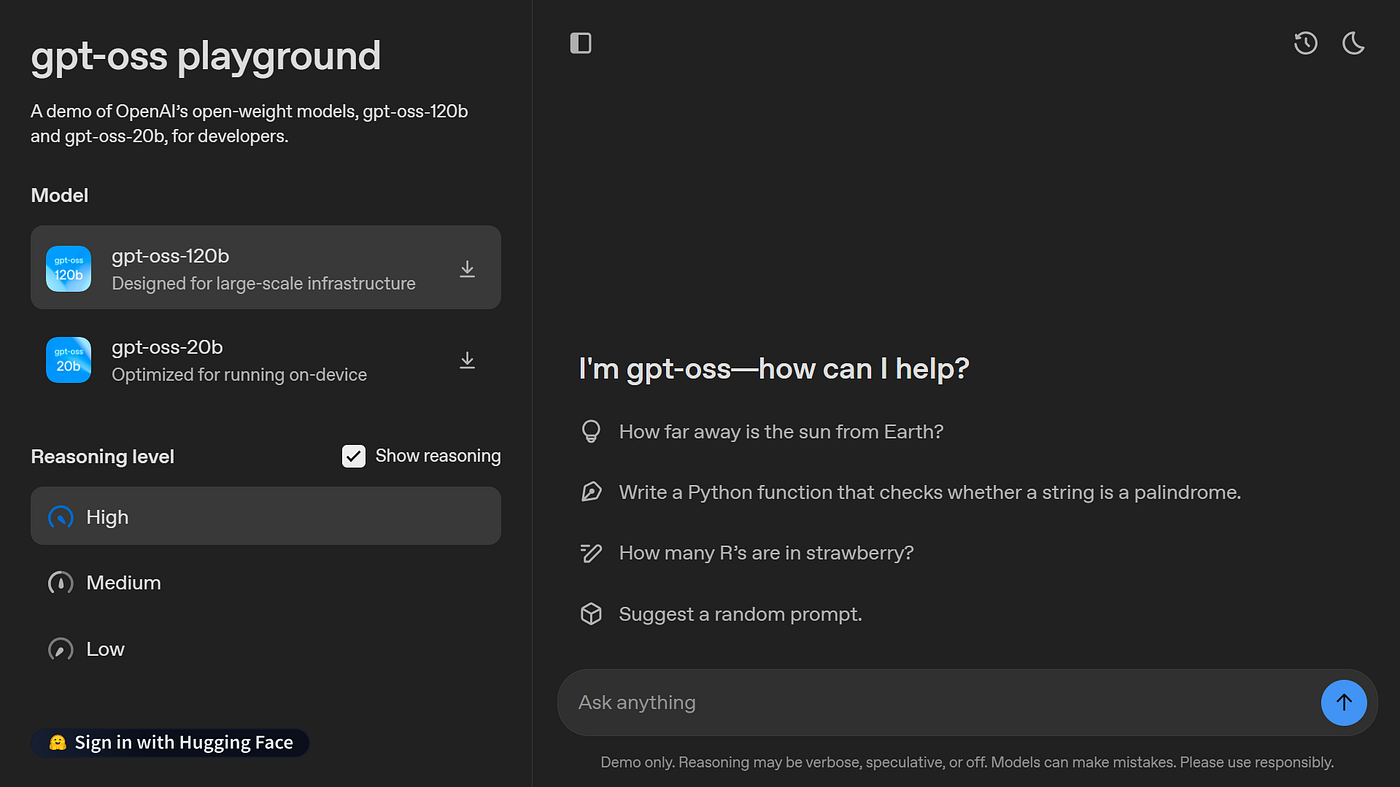This screenshot has width=1400, height=787.
Task: Switch to the gpt-oss-20b model
Action: pyautogui.click(x=240, y=360)
